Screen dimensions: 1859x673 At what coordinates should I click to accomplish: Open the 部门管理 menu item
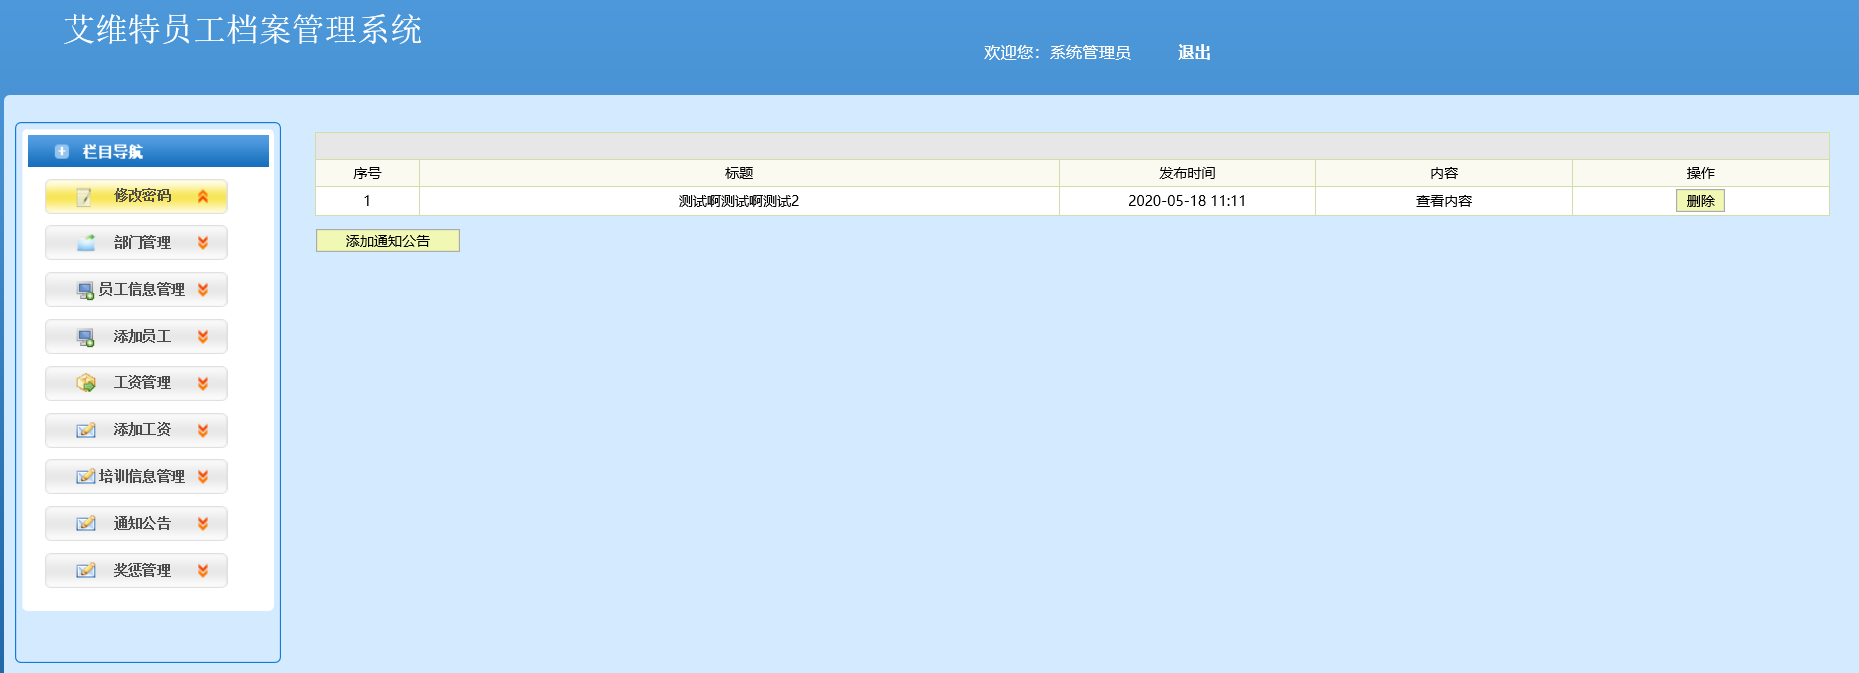[x=136, y=243]
